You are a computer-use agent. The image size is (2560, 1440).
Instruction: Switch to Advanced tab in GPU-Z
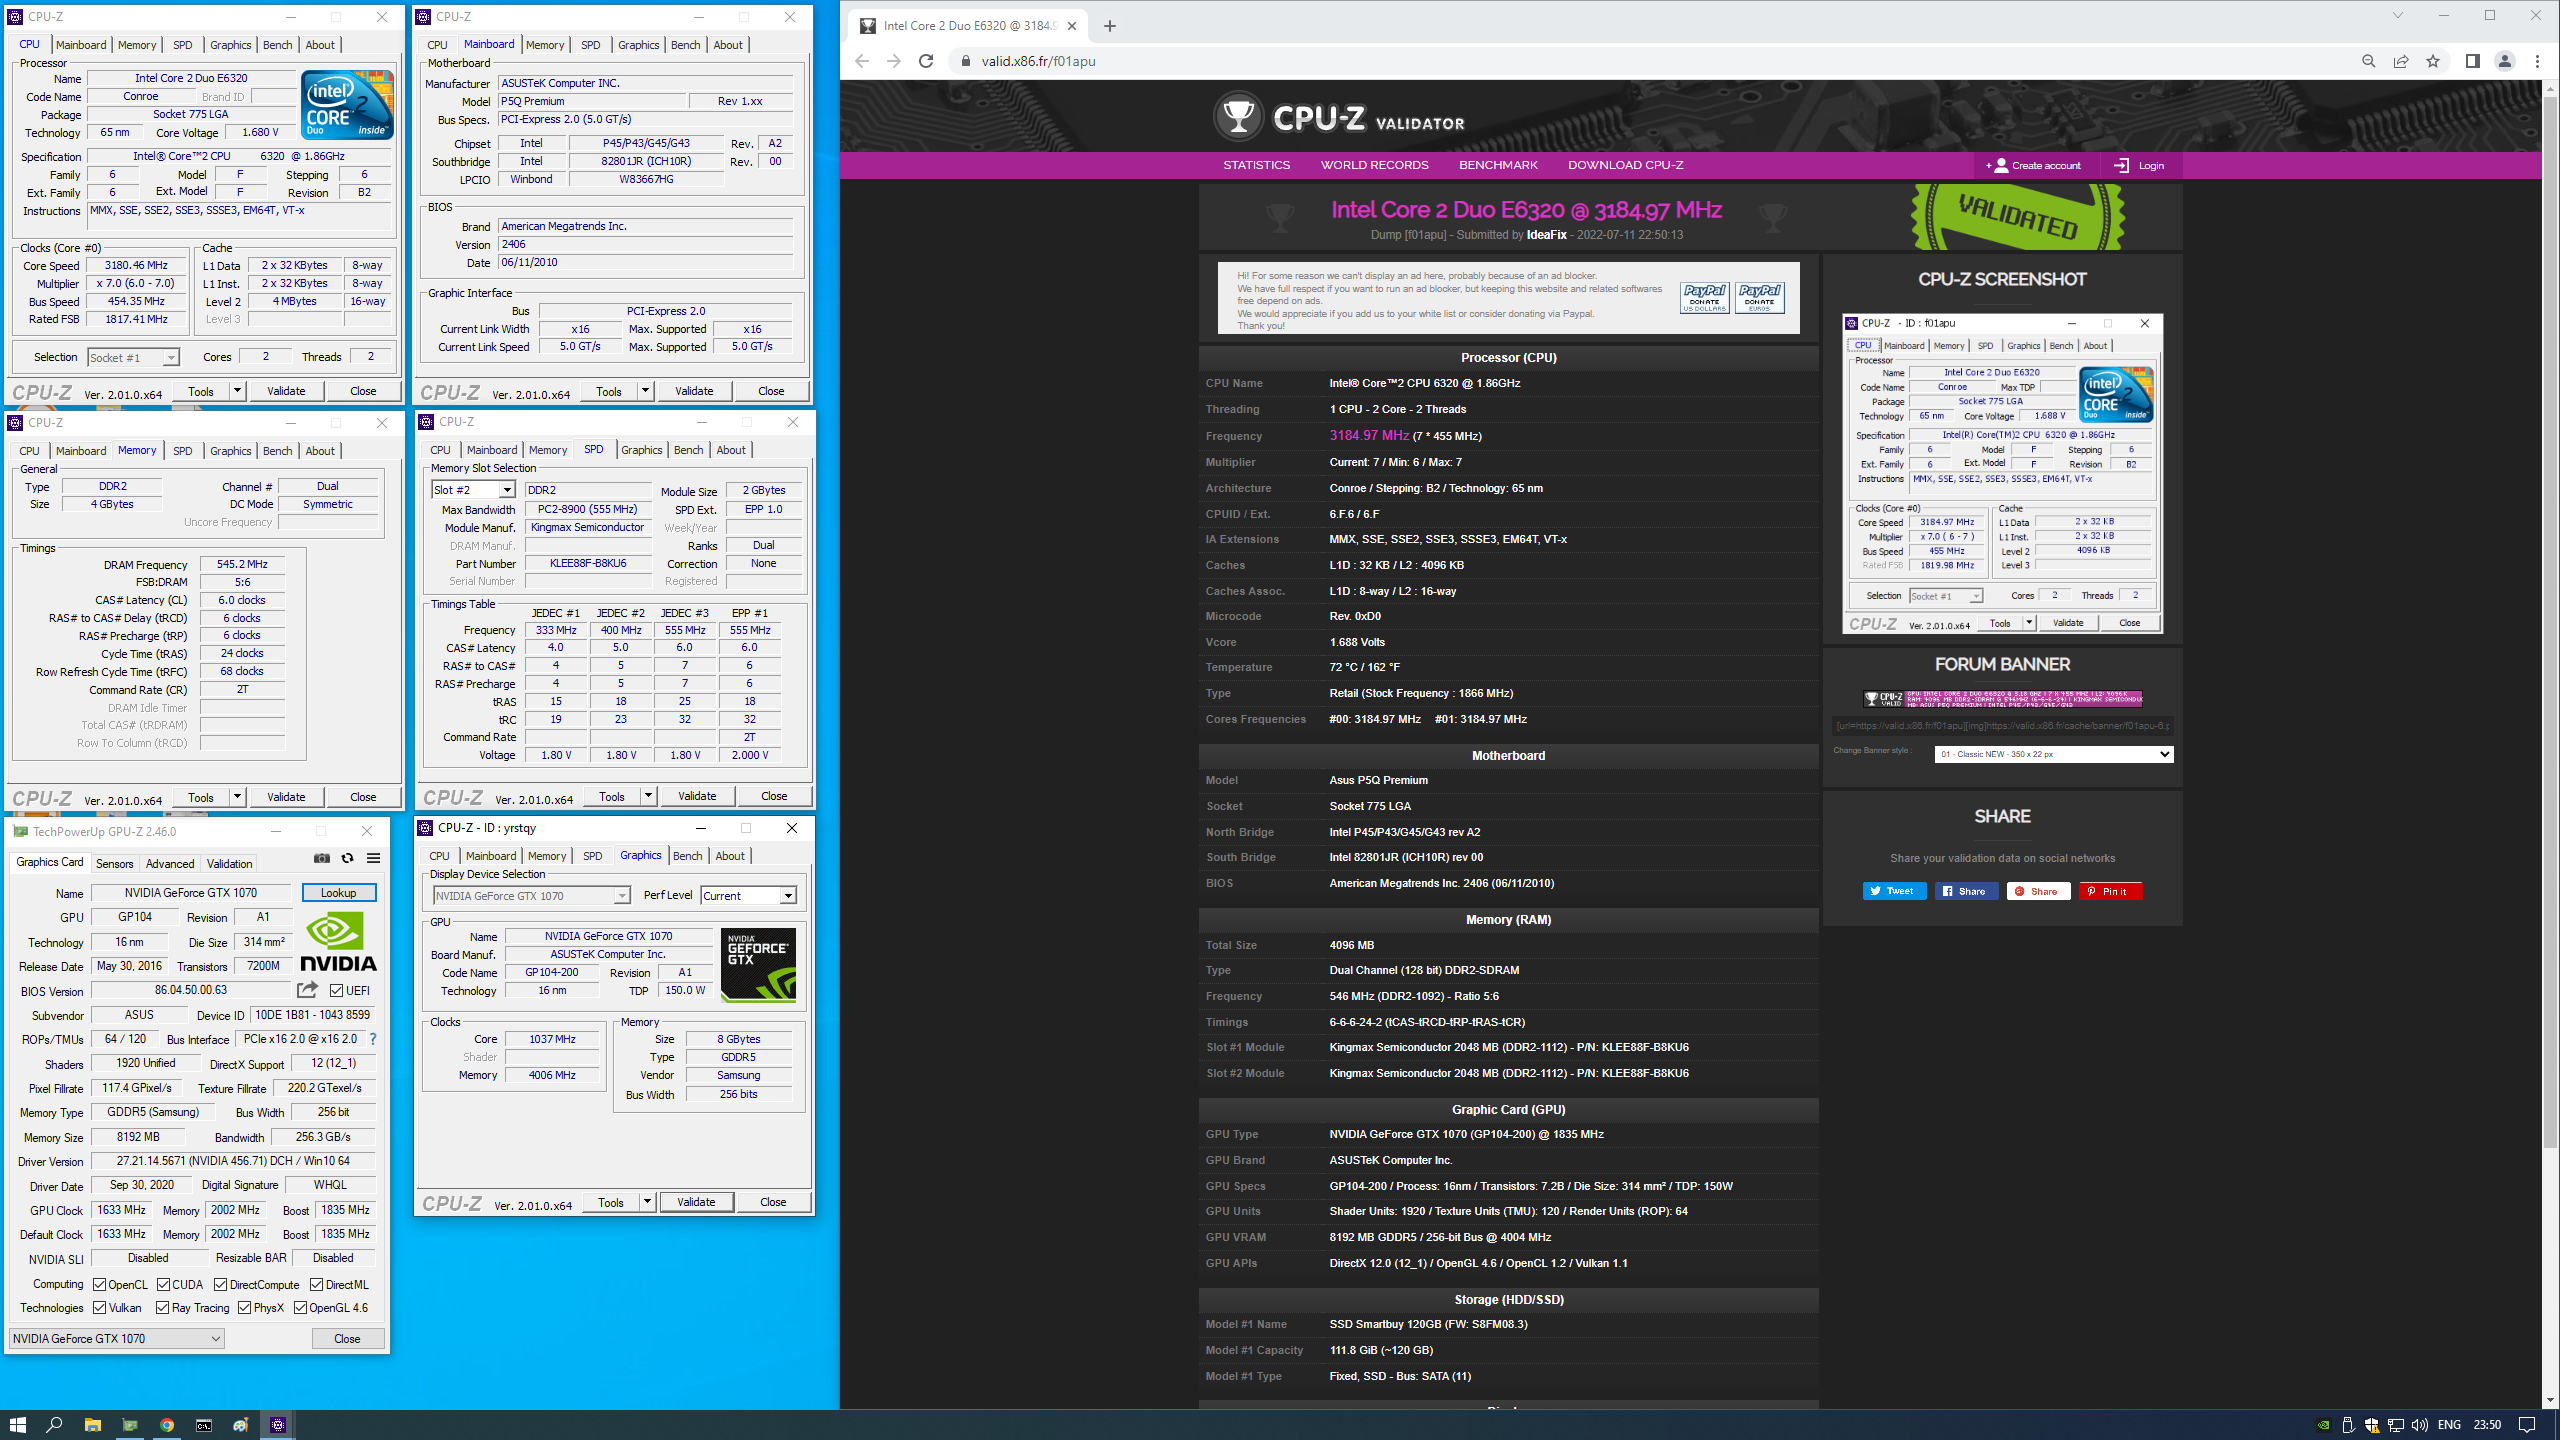(x=170, y=864)
